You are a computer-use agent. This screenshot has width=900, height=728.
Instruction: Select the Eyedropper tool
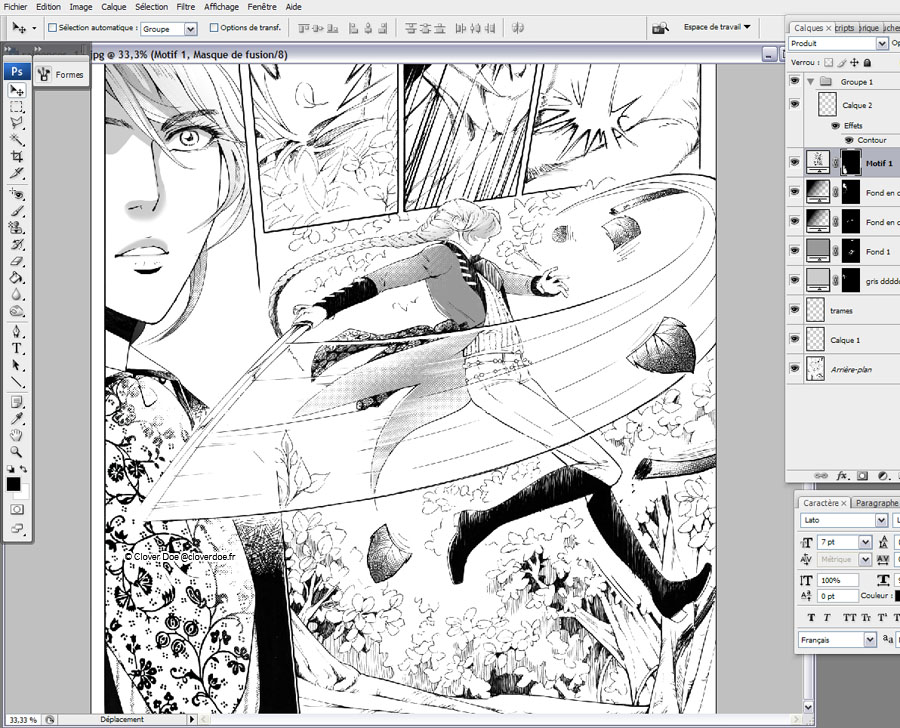[x=17, y=419]
